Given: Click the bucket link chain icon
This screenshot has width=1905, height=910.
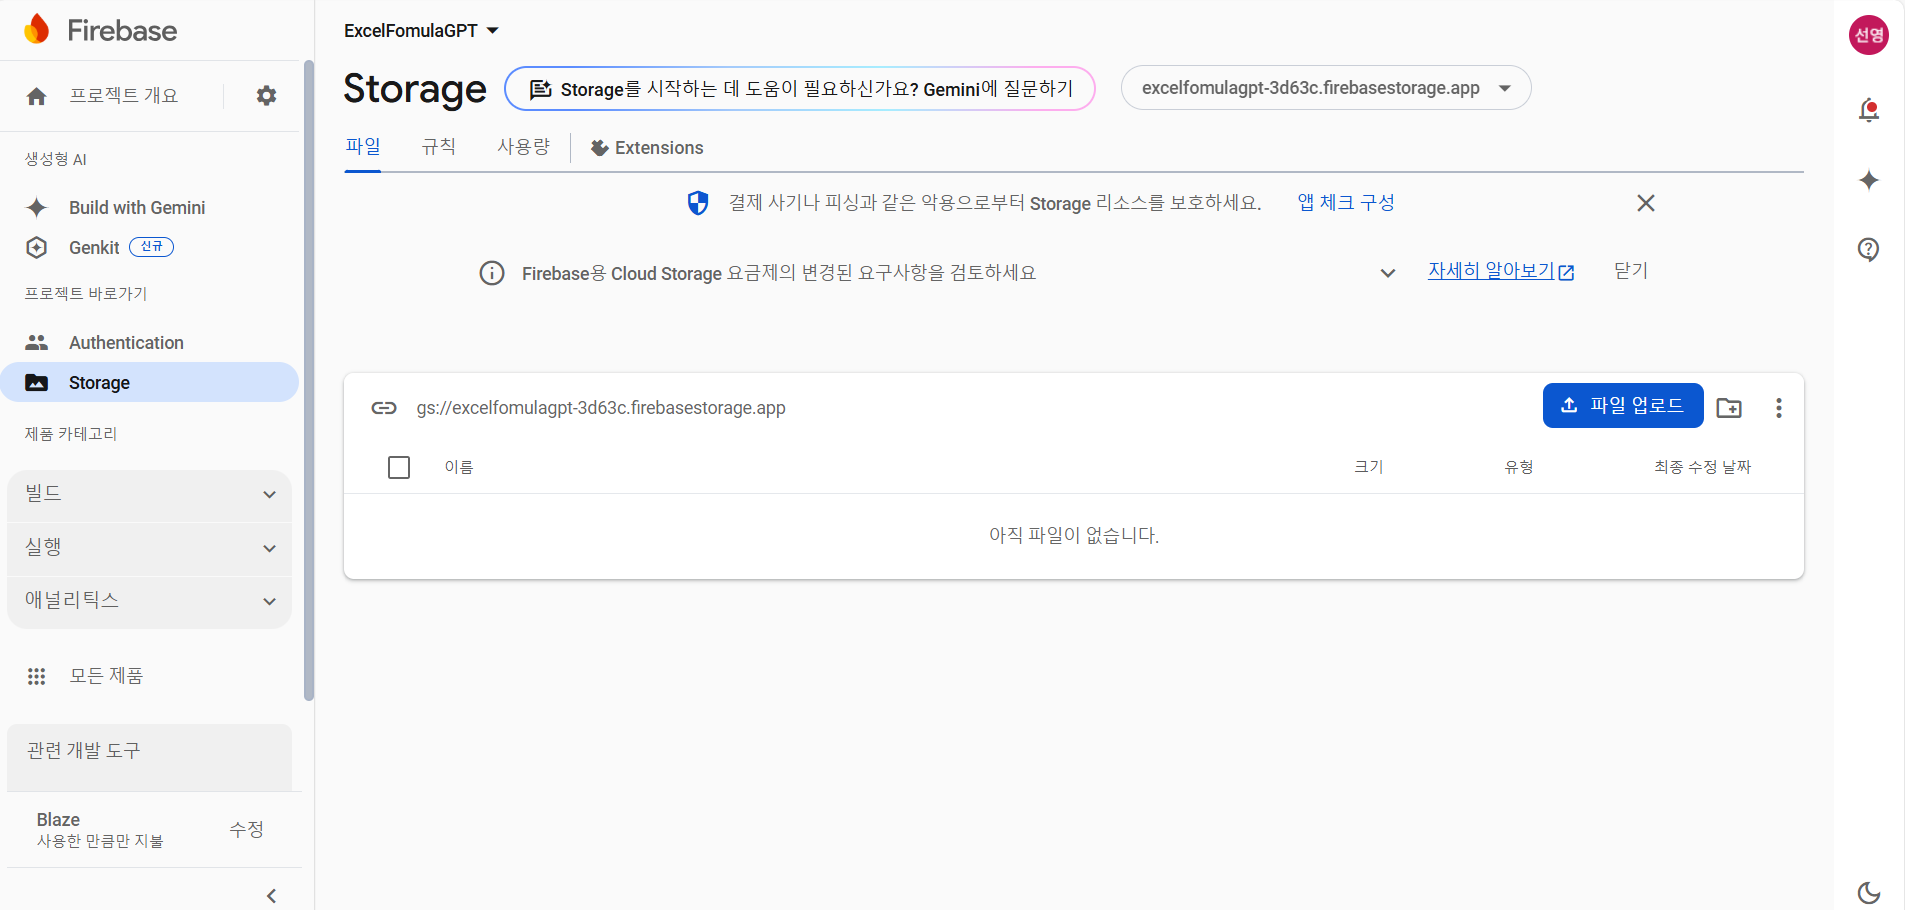Looking at the screenshot, I should 384,408.
